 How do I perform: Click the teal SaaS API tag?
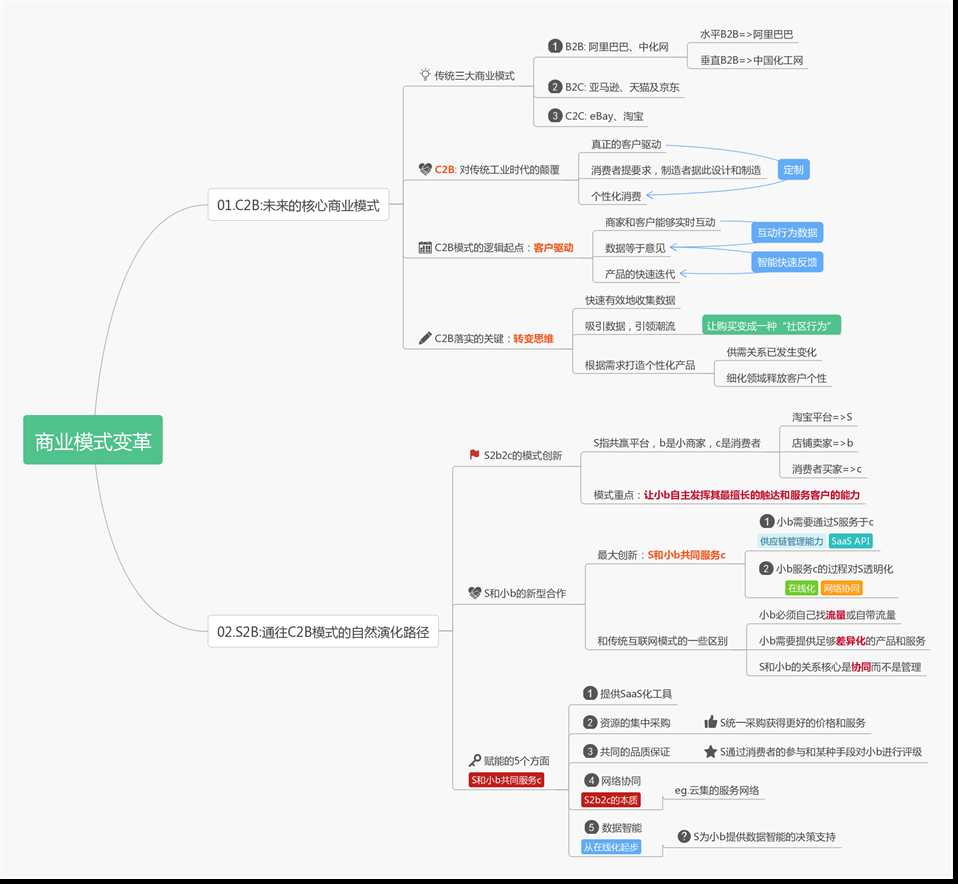(x=850, y=541)
